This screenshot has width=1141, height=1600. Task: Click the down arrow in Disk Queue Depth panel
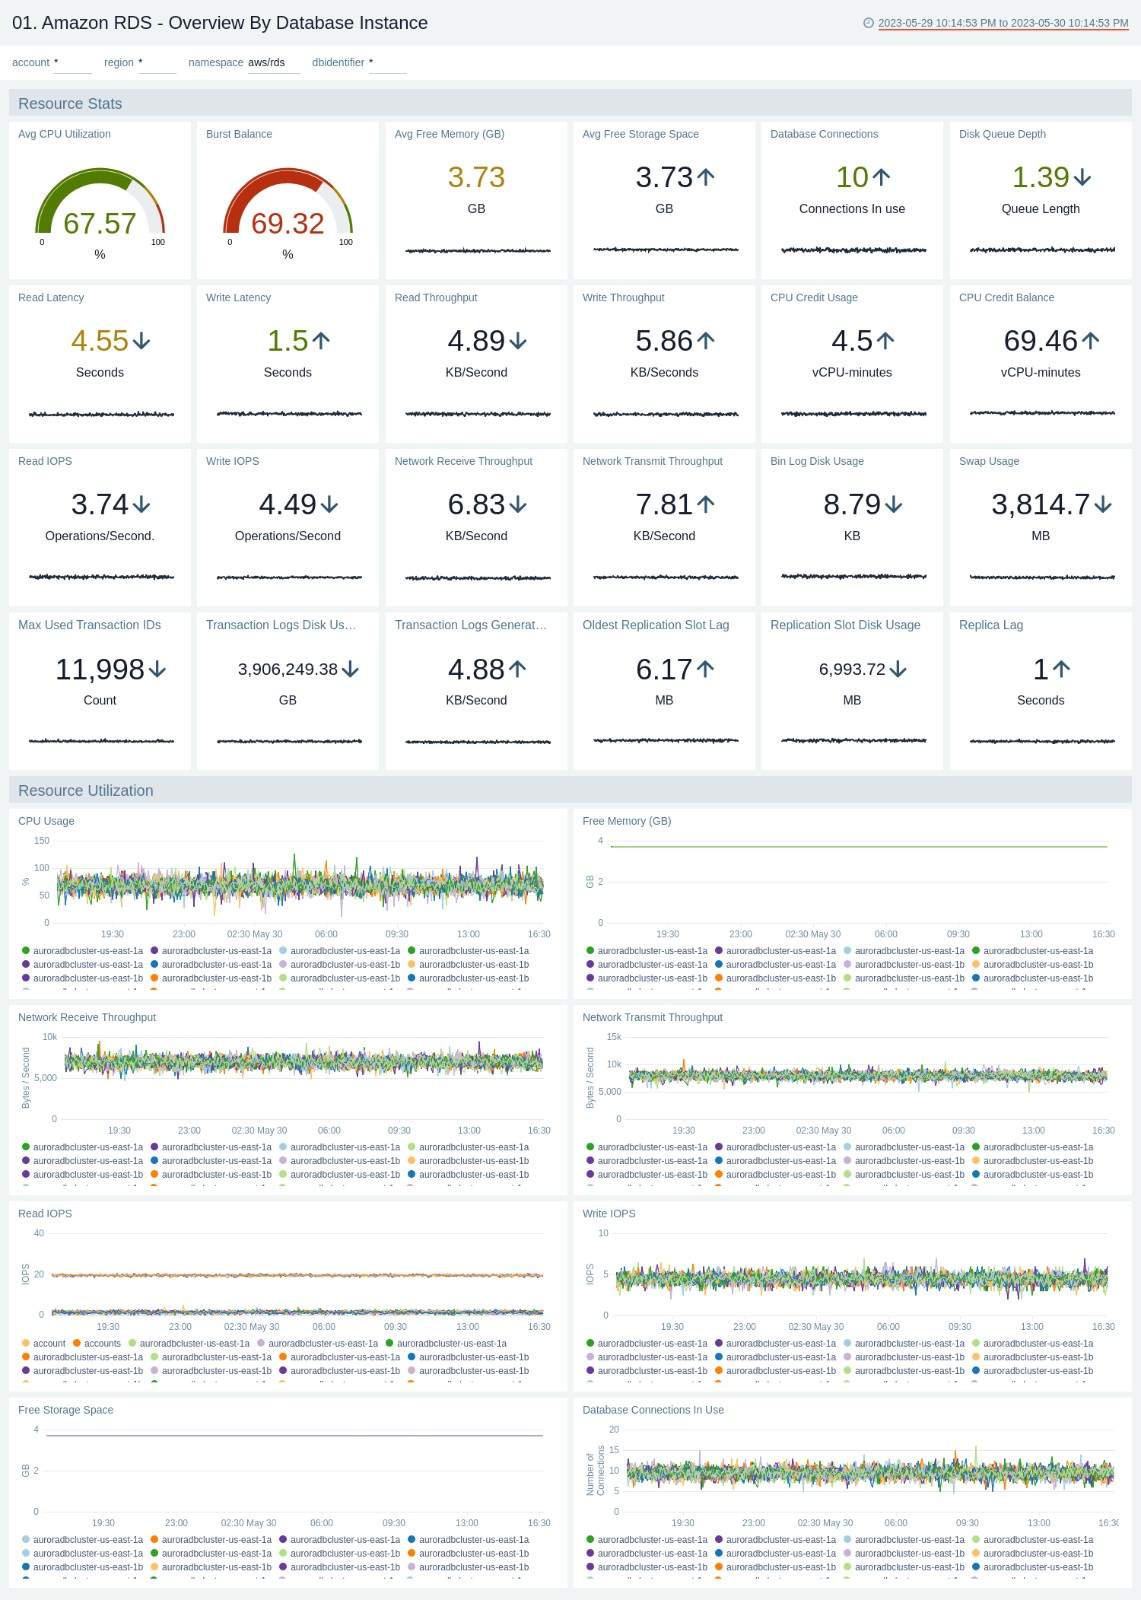[x=1082, y=177]
